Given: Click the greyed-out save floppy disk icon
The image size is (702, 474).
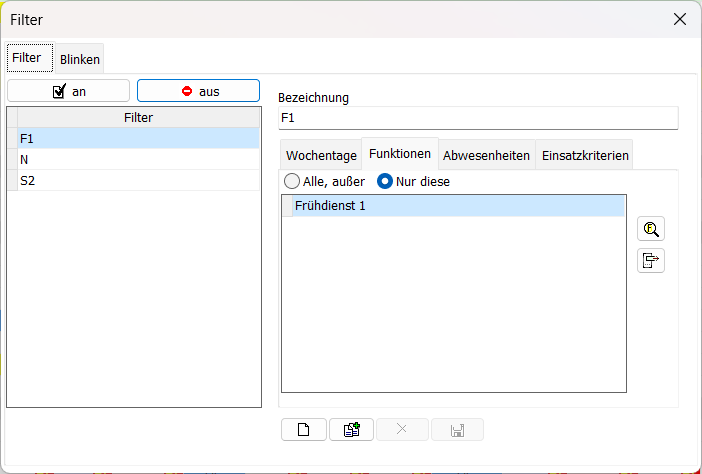Looking at the screenshot, I should pos(457,430).
